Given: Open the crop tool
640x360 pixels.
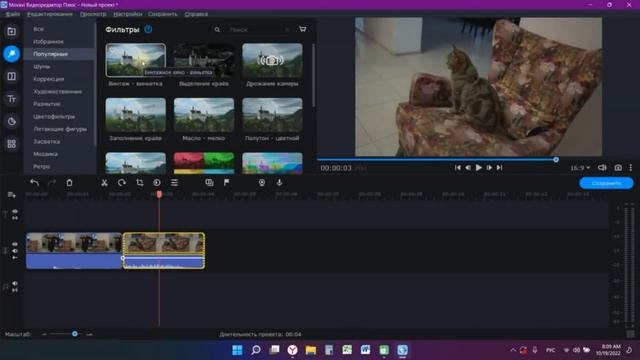Looking at the screenshot, I should tap(140, 182).
